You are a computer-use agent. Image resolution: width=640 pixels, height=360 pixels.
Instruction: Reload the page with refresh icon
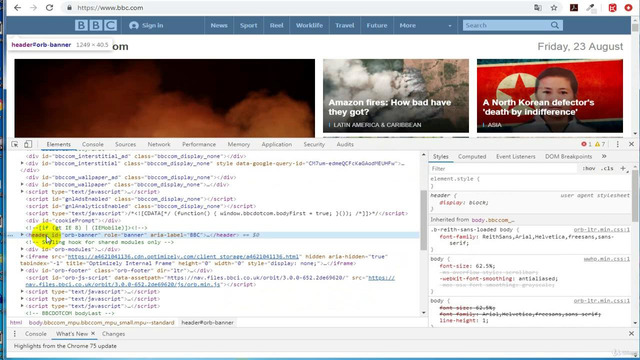click(x=49, y=8)
